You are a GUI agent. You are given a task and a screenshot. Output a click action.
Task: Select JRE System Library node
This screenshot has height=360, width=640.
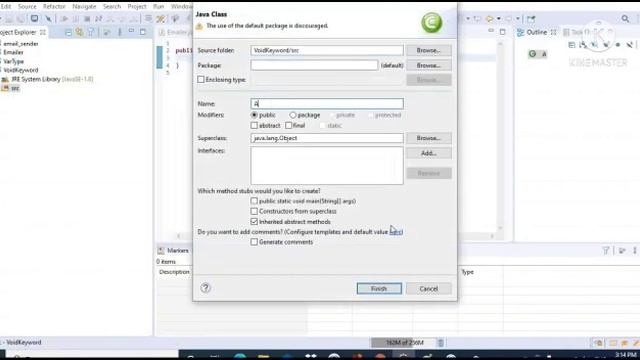coord(47,79)
